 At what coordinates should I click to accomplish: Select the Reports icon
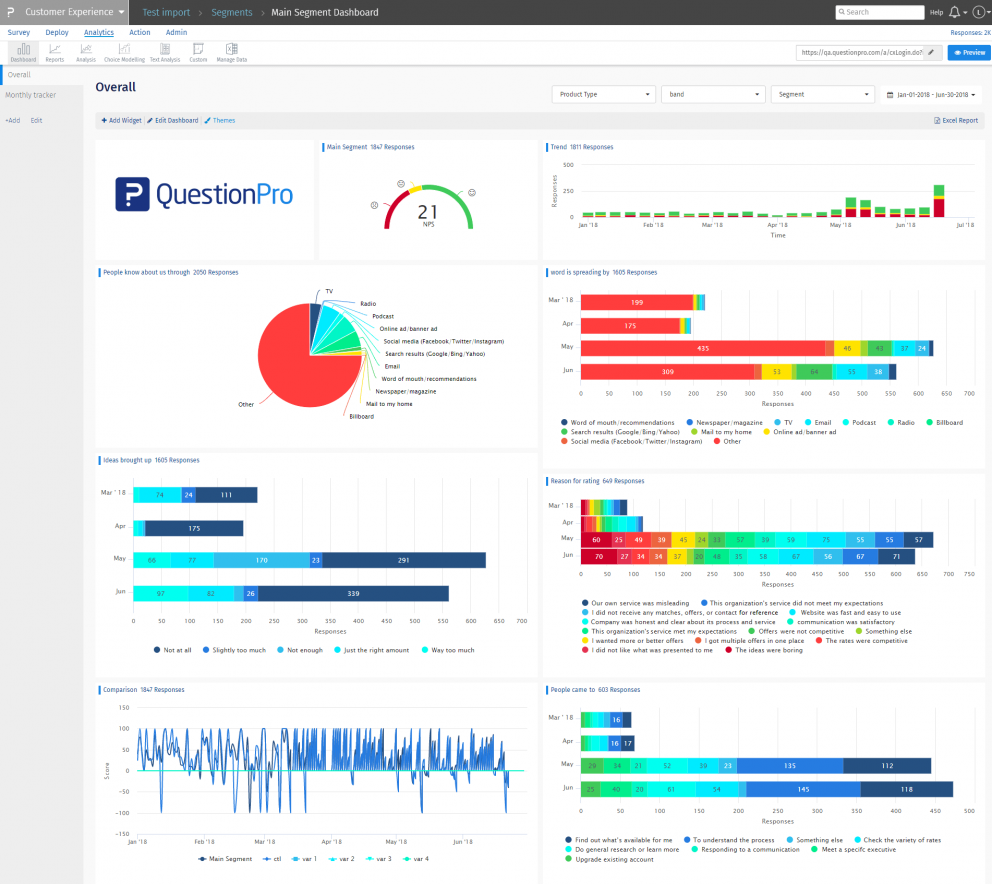pos(54,52)
